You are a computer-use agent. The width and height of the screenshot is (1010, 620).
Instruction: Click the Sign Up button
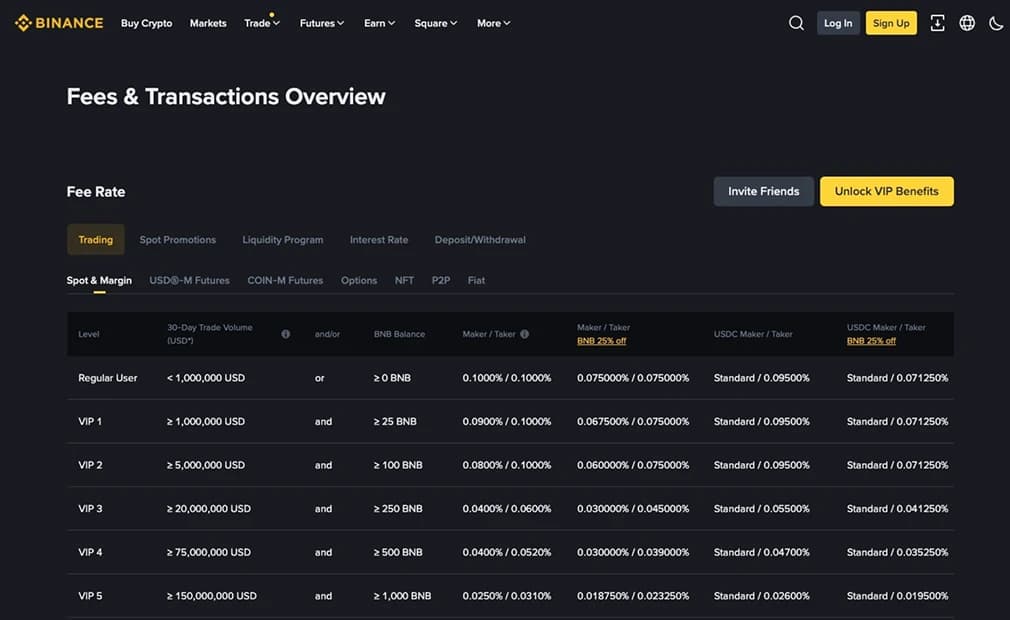coord(890,22)
